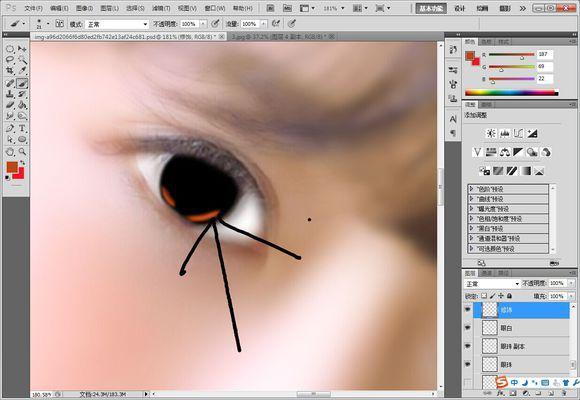Open flow slider arrow
The width and height of the screenshot is (580, 400).
click(x=263, y=24)
